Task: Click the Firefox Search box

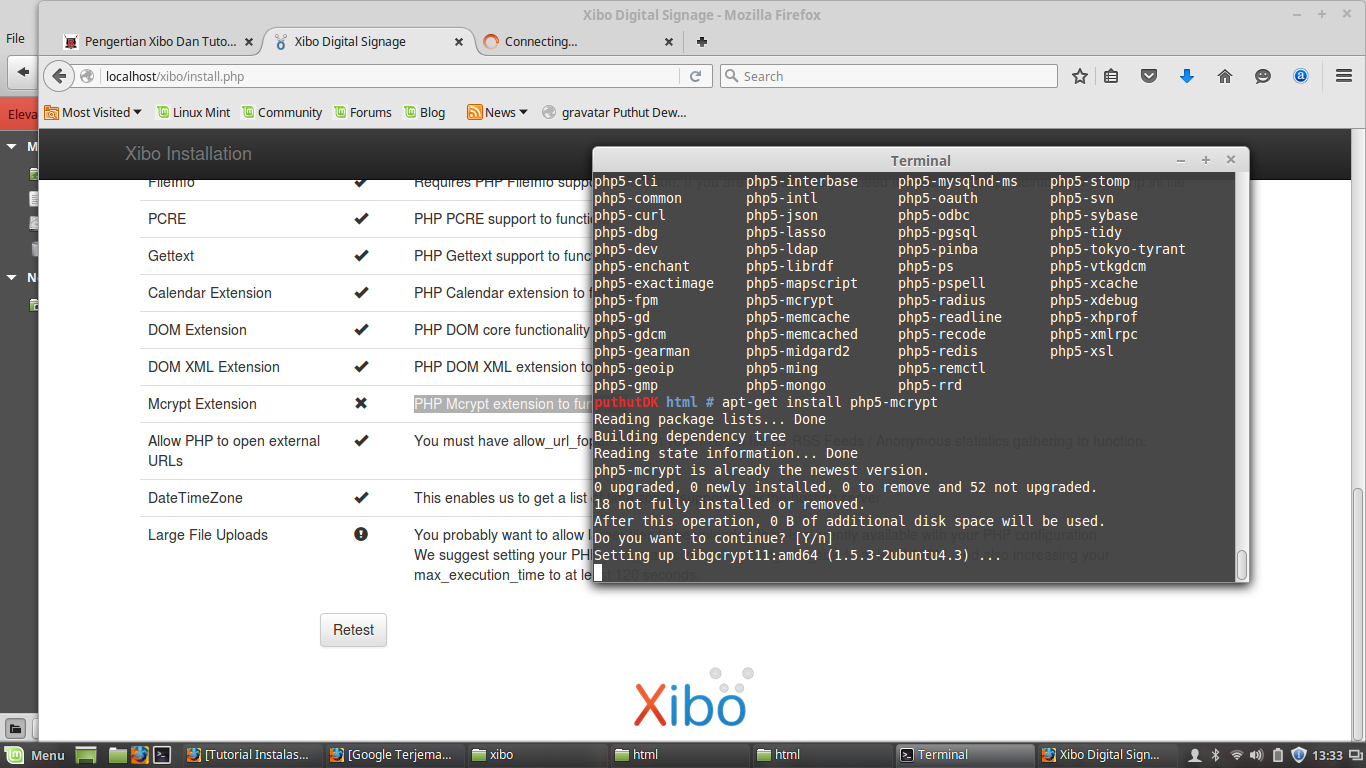Action: point(889,76)
